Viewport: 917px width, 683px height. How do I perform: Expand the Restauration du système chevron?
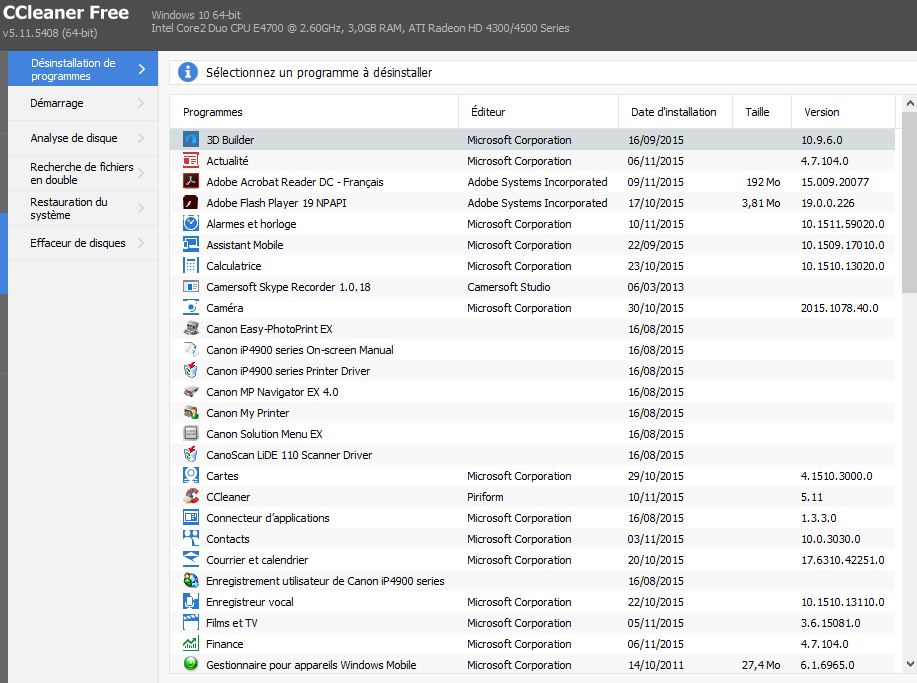[x=141, y=208]
